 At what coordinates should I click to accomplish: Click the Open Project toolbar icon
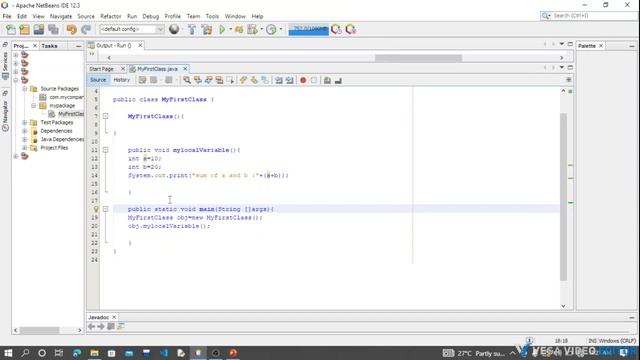coord(39,29)
